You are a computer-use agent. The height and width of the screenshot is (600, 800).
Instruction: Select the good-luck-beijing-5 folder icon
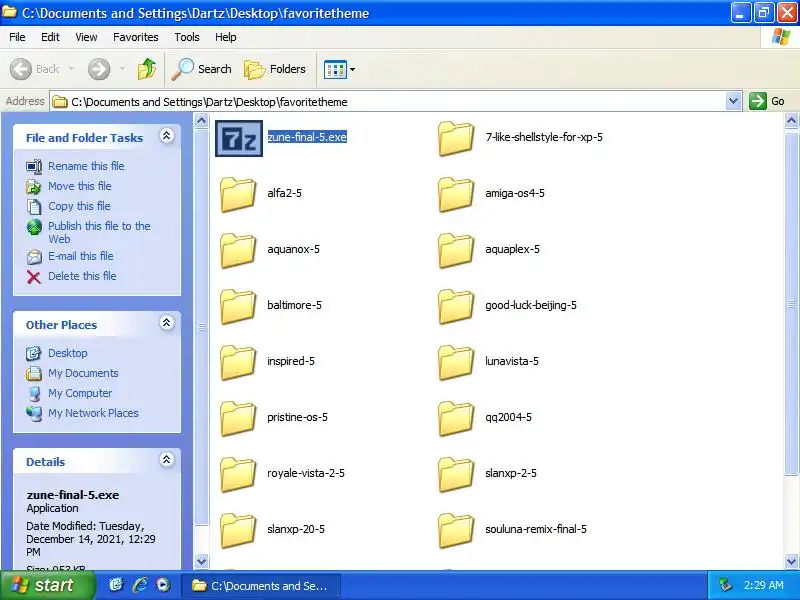[x=456, y=306]
